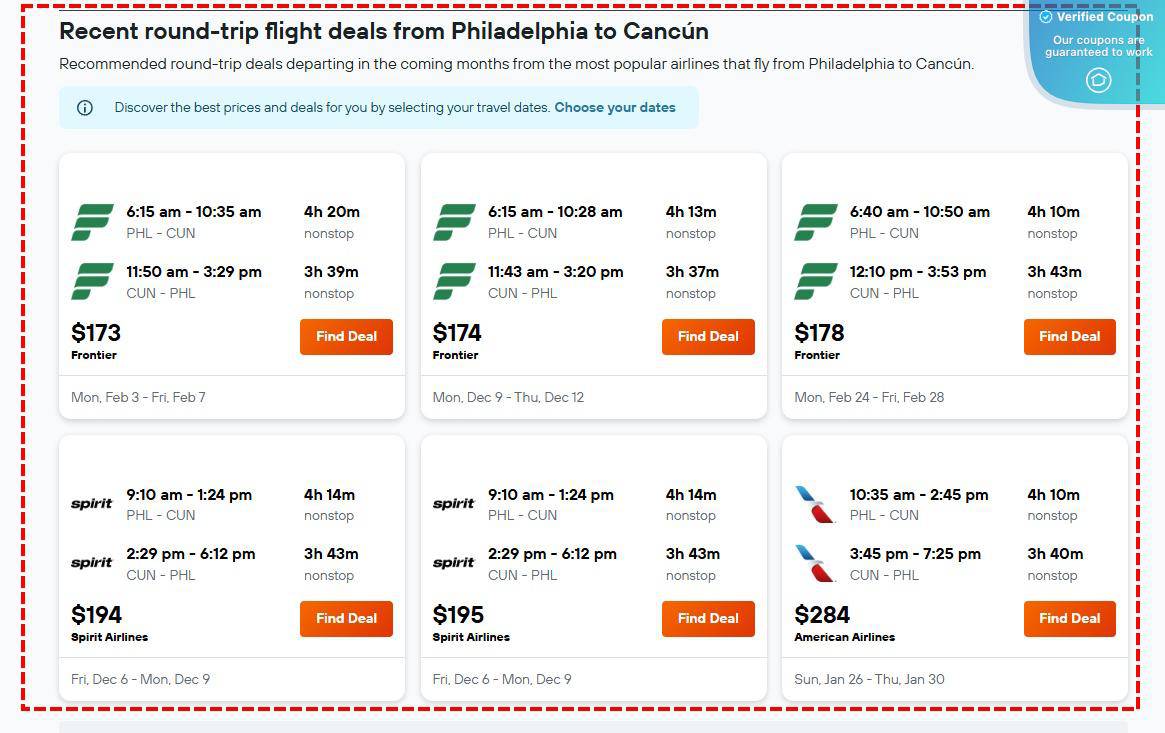Click Find Deal for the $194 Spirit Airlines fare
This screenshot has width=1165, height=733.
[346, 619]
